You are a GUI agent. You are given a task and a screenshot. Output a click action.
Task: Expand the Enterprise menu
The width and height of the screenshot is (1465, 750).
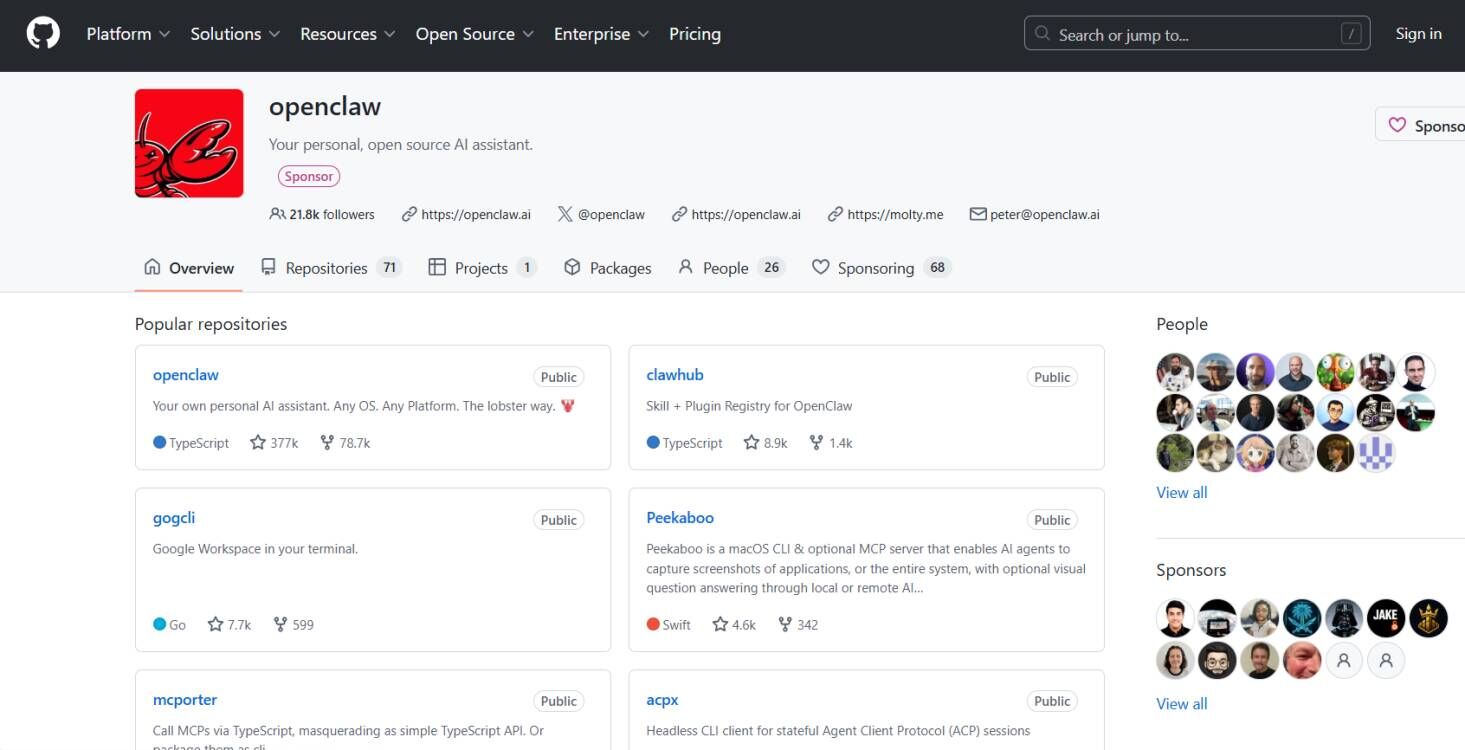[602, 34]
